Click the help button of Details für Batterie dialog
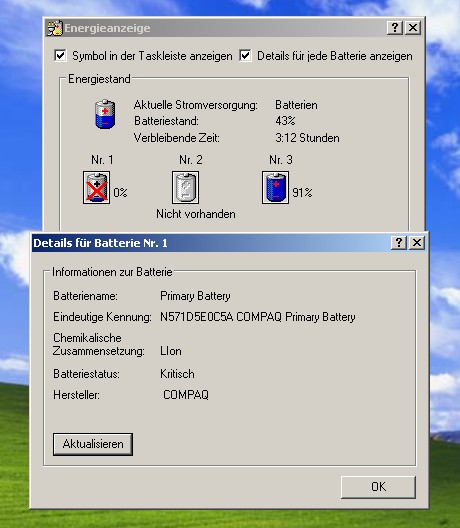Viewport: 460px width, 528px height. 399,242
